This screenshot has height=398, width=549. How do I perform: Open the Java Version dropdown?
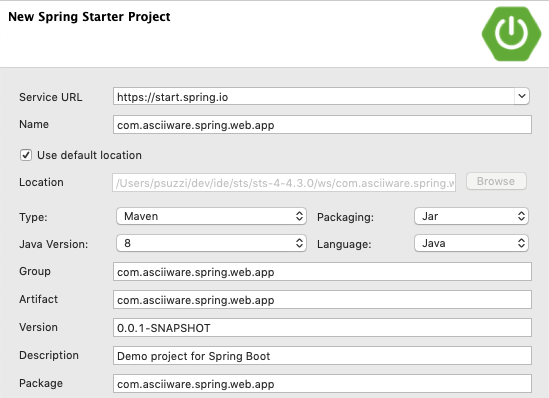(x=211, y=243)
